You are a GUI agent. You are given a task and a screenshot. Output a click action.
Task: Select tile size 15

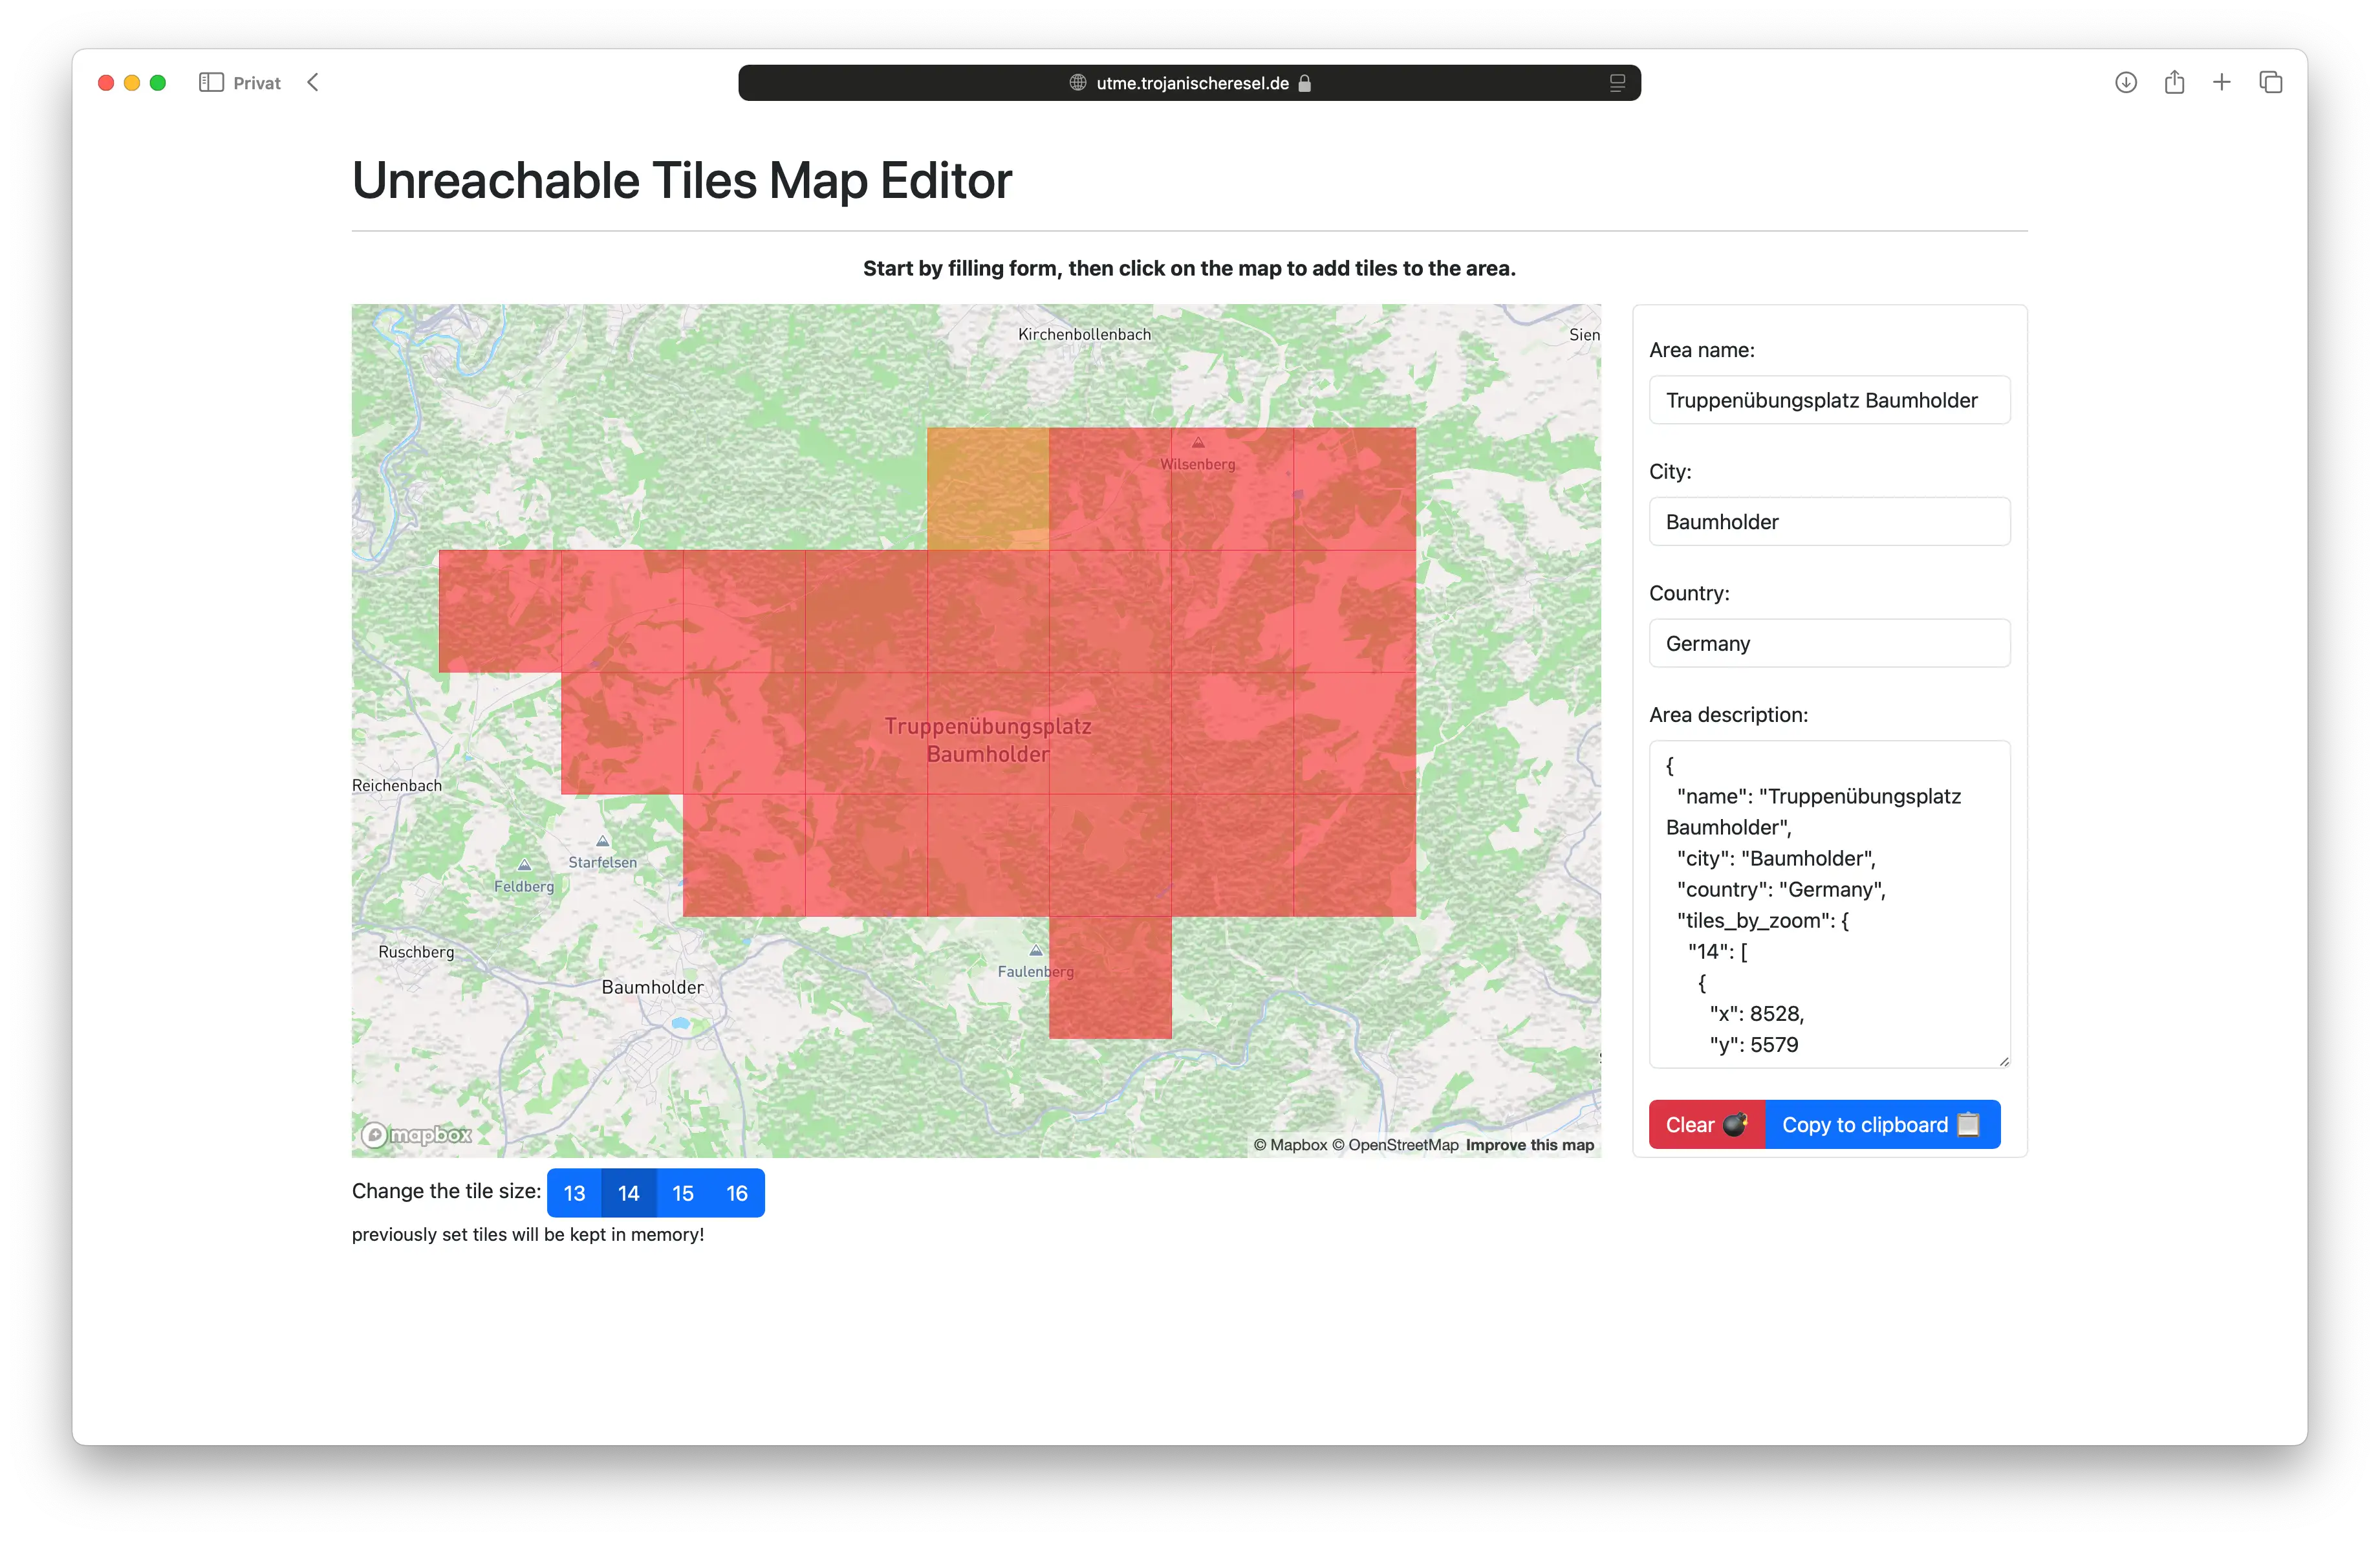tap(683, 1193)
